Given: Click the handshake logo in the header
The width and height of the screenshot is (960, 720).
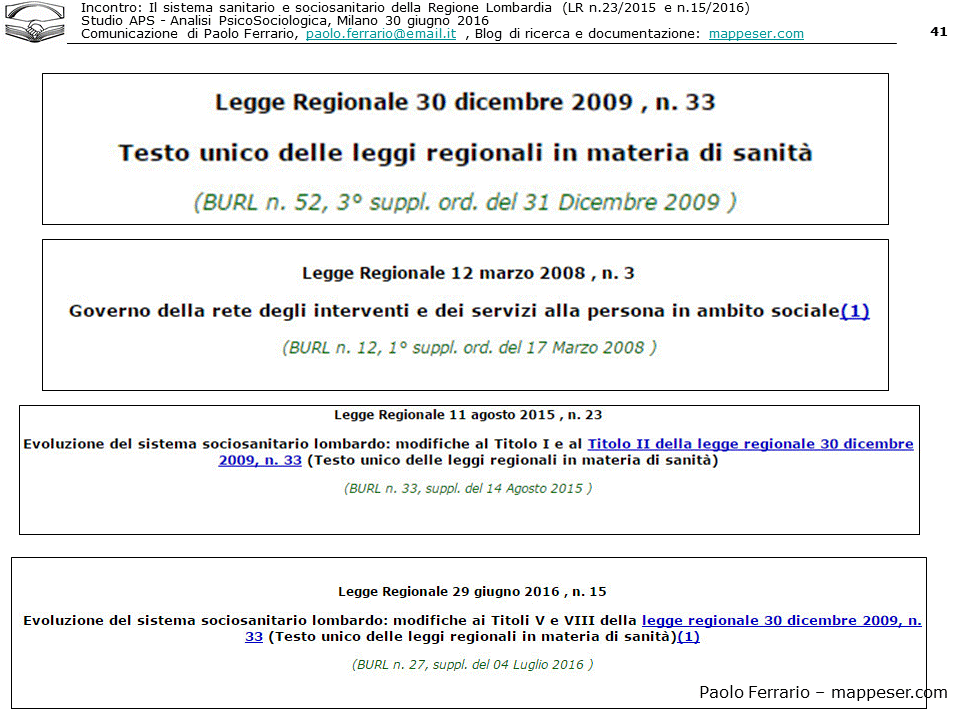Looking at the screenshot, I should pyautogui.click(x=34, y=23).
